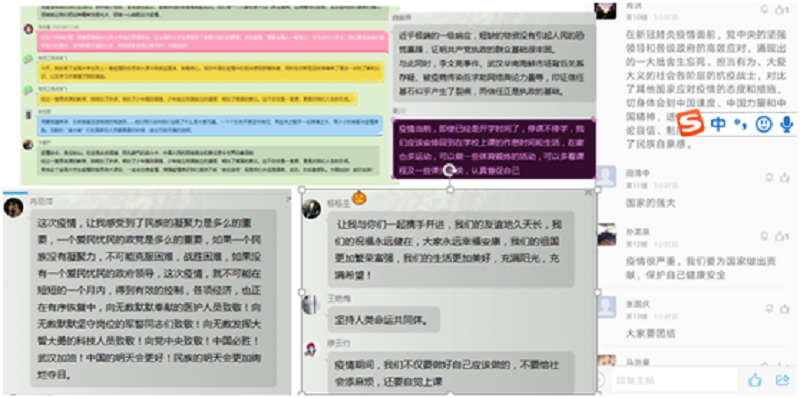Click the avatar beside the blue bubble
The width and height of the screenshot is (800, 398).
coord(28,115)
